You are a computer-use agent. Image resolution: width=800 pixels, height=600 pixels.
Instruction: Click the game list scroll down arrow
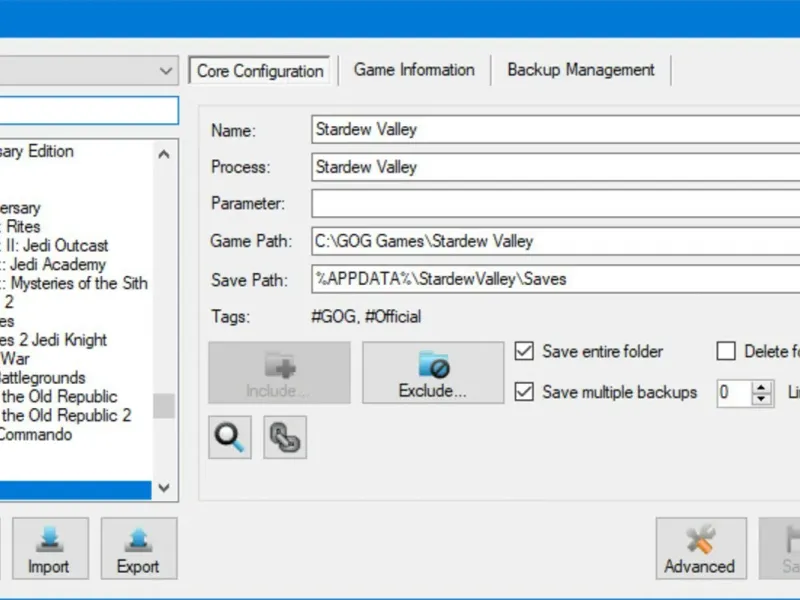[164, 487]
